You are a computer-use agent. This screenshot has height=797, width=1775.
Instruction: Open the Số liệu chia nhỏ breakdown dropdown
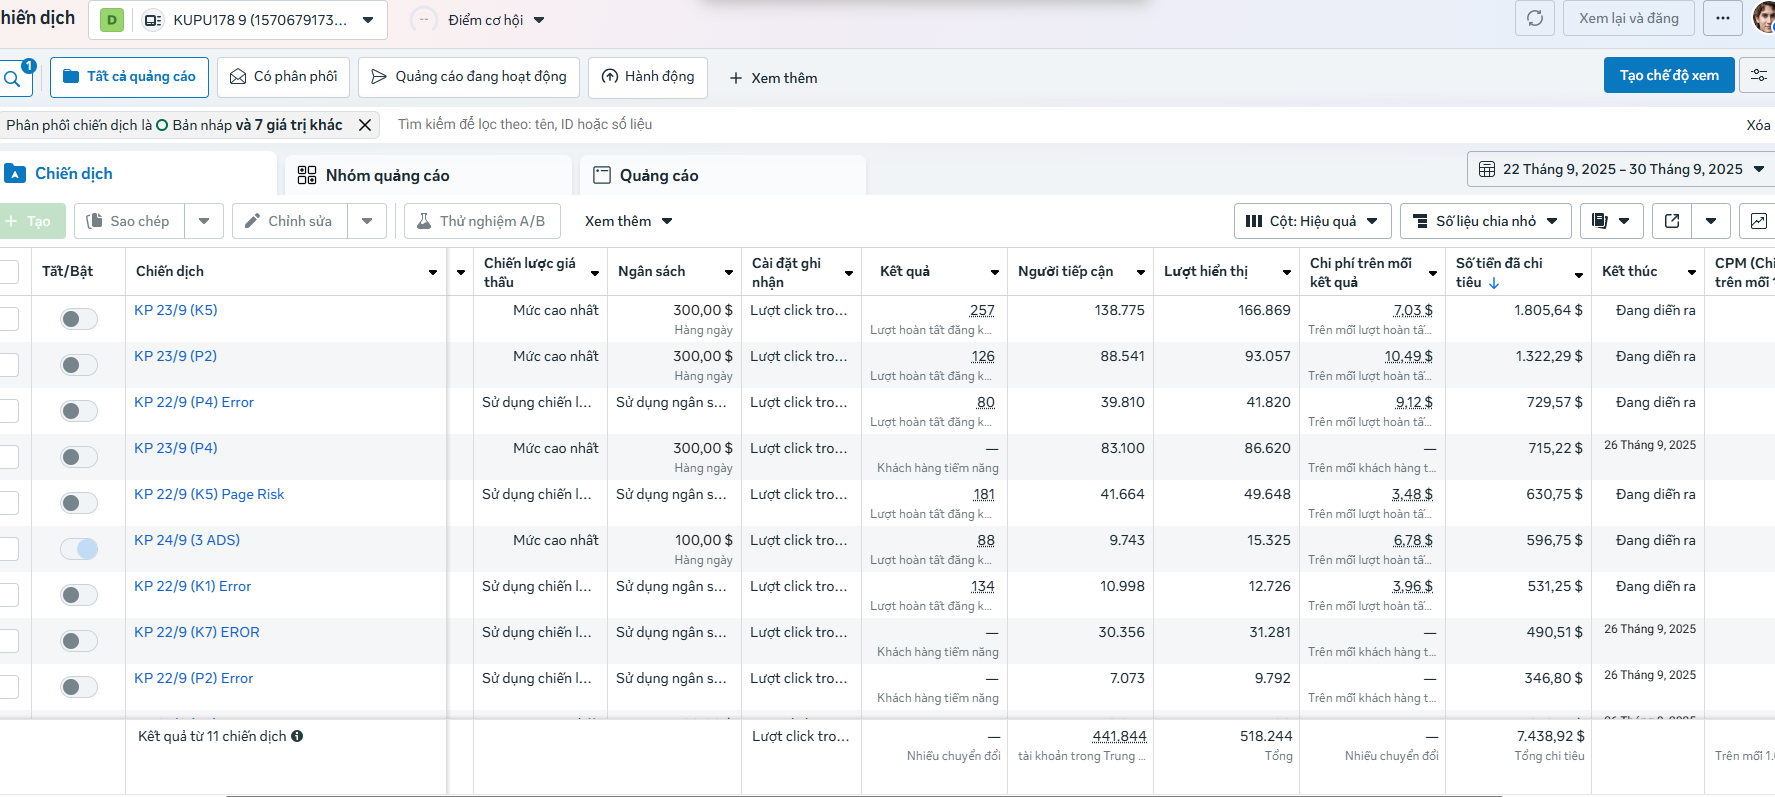coord(1486,221)
